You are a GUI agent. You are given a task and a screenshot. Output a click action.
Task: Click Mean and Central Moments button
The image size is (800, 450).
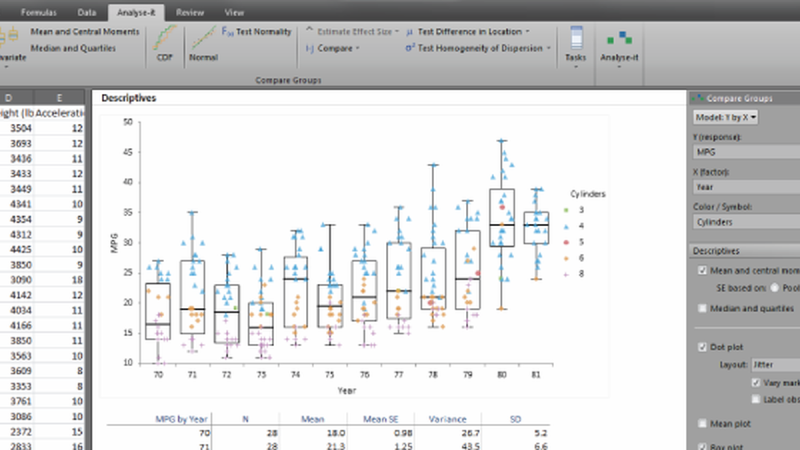pos(85,32)
